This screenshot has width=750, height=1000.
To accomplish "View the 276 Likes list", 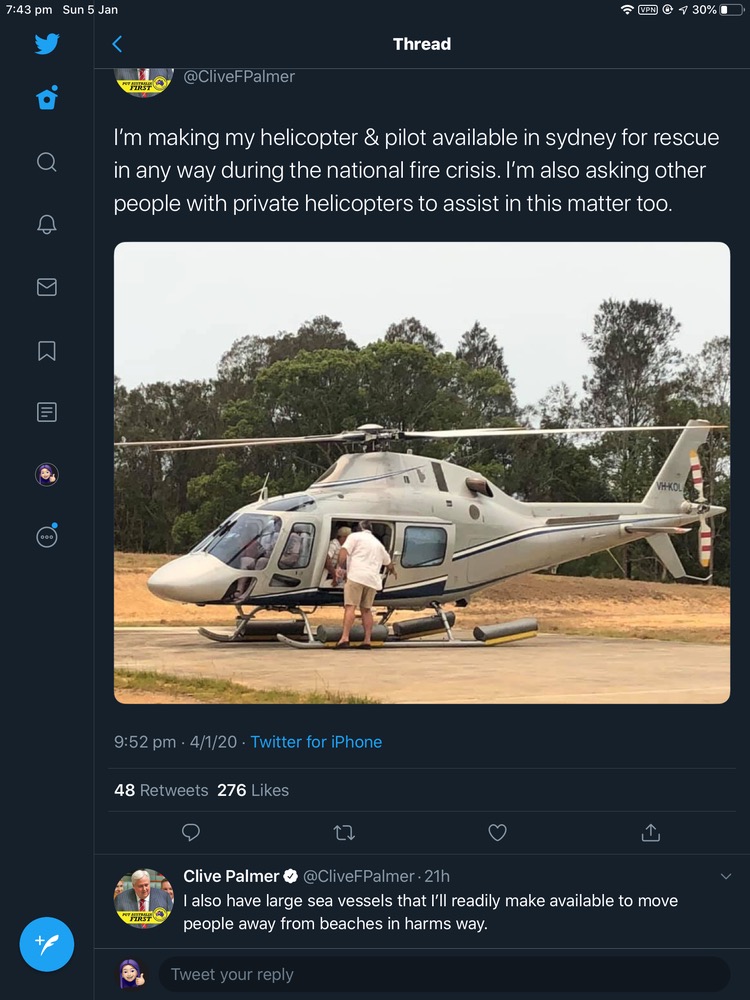I will click(253, 790).
